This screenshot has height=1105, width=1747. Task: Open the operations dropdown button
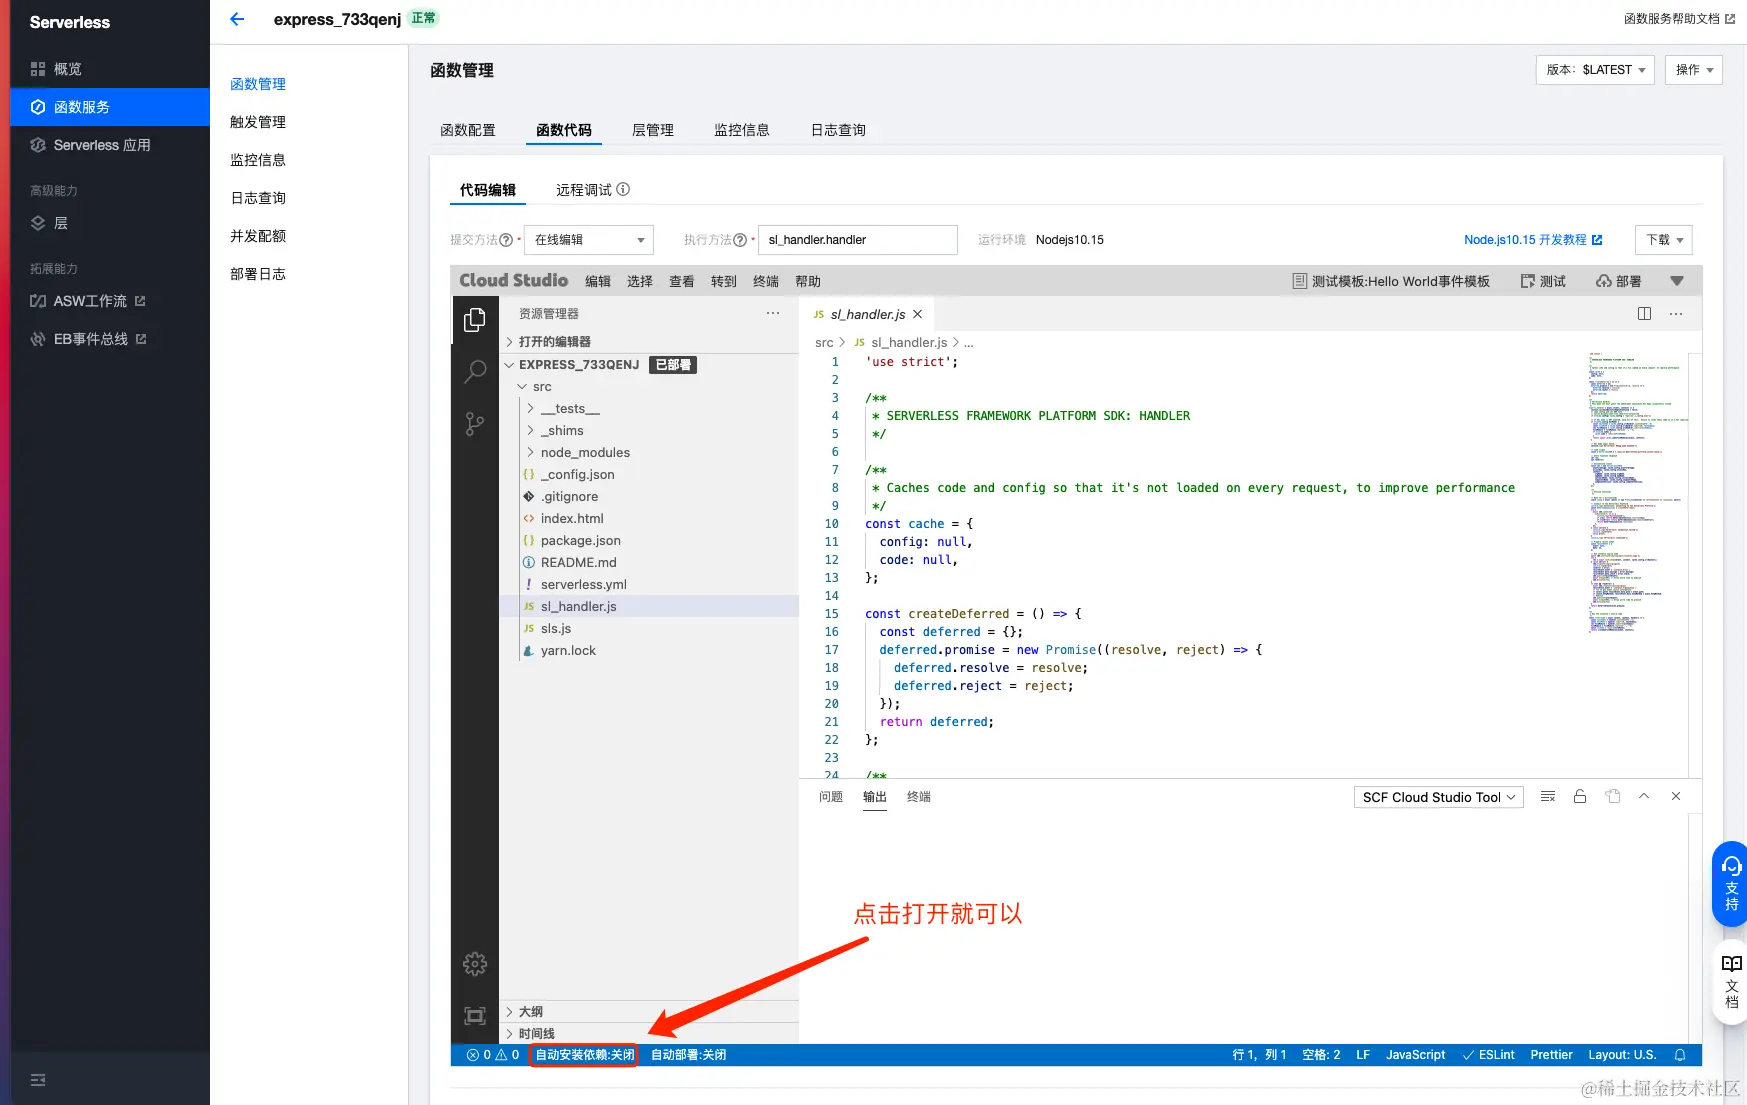[x=1694, y=70]
